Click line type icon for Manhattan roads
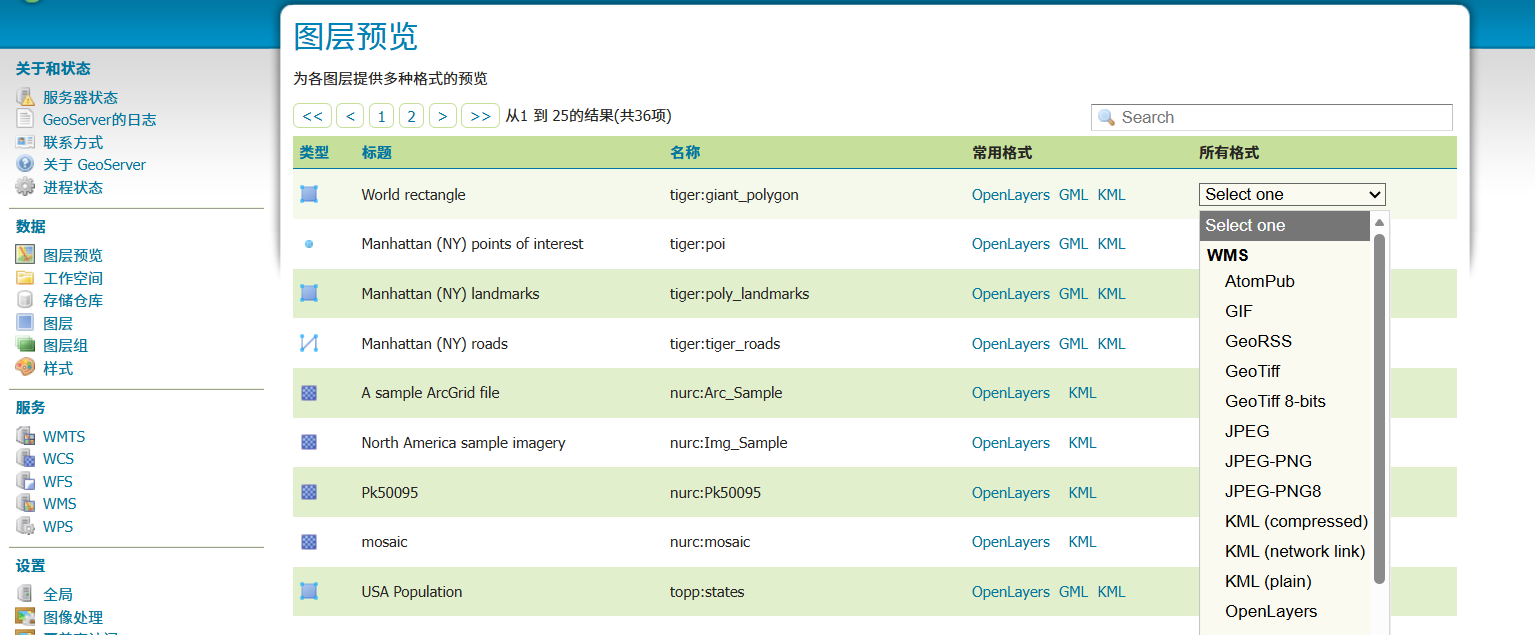The height and width of the screenshot is (635, 1535). pyautogui.click(x=309, y=343)
